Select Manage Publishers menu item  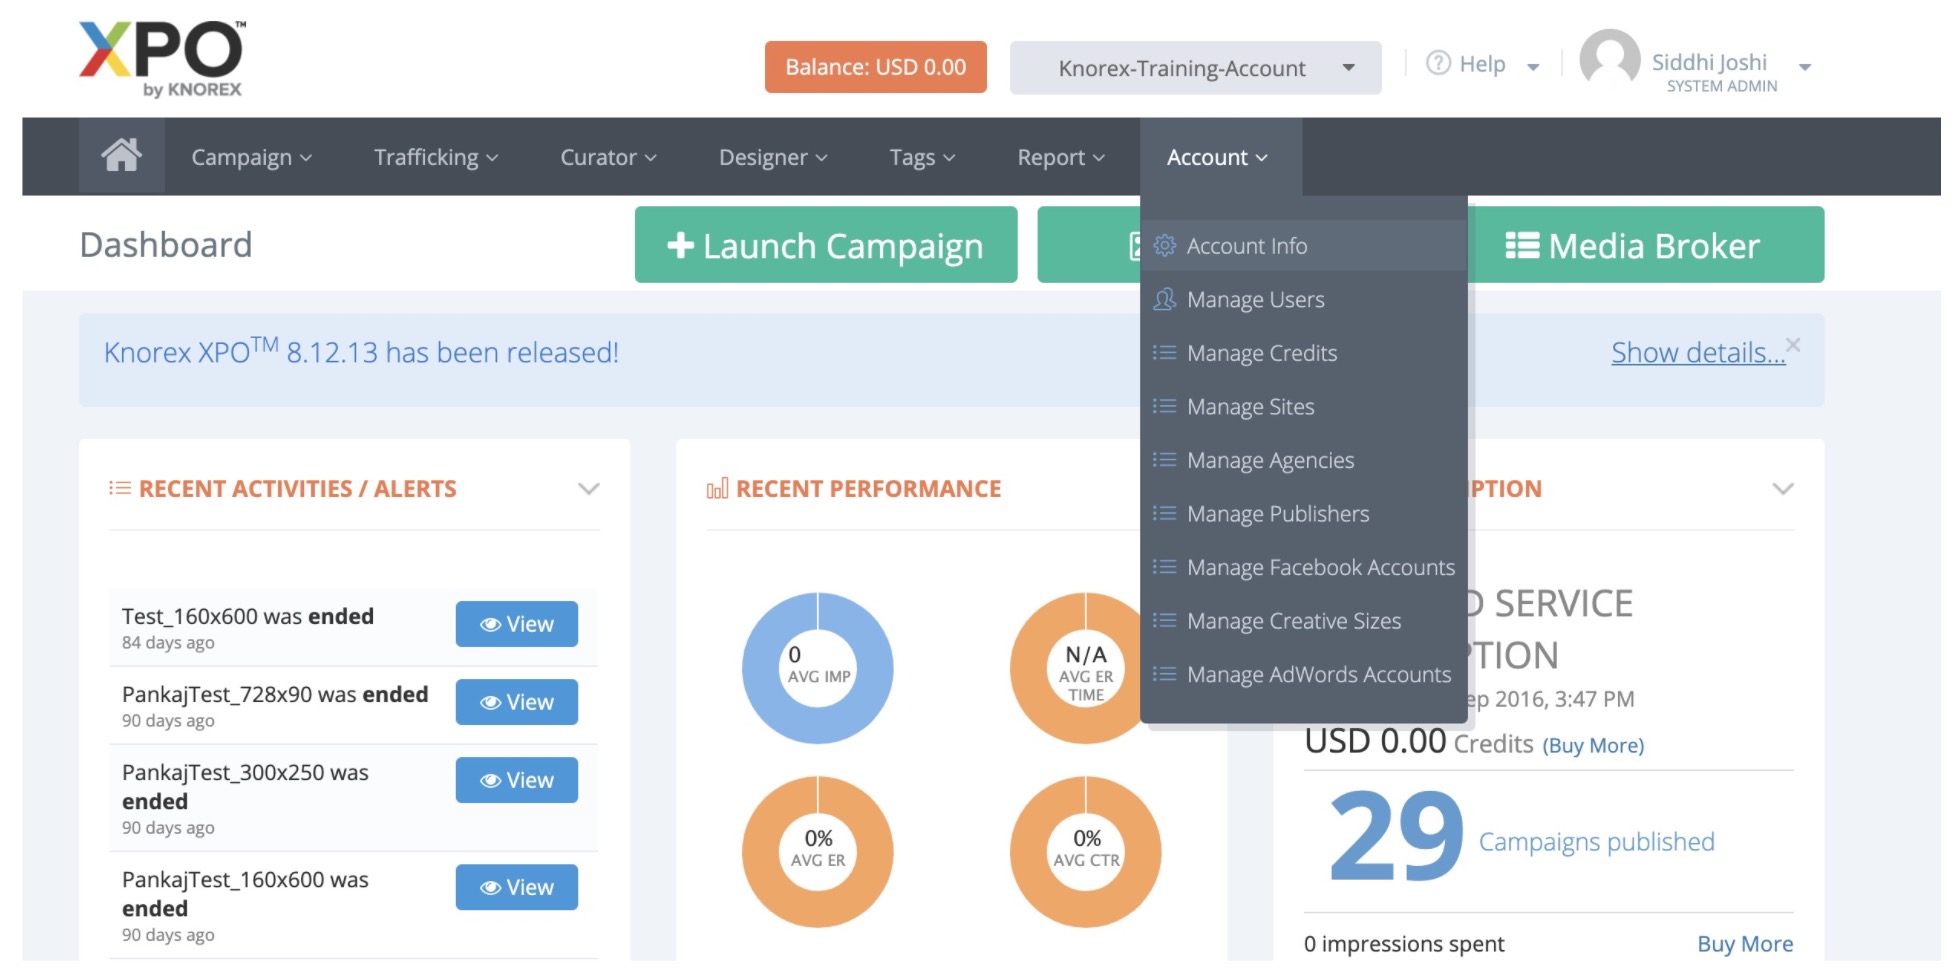pos(1304,513)
